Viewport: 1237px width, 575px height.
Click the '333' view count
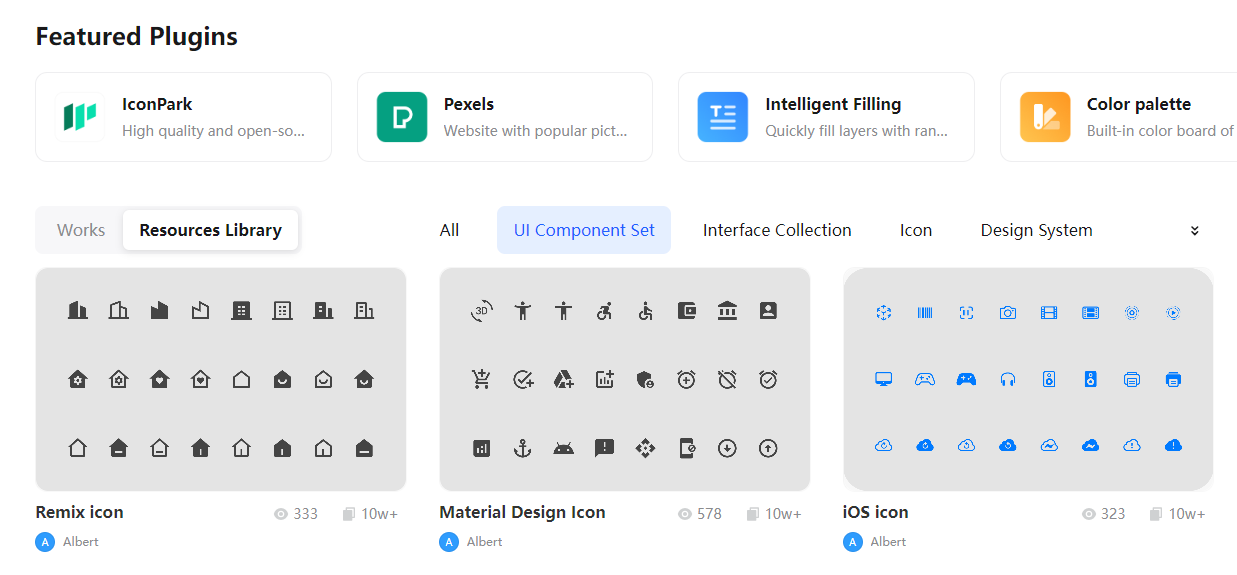[306, 514]
